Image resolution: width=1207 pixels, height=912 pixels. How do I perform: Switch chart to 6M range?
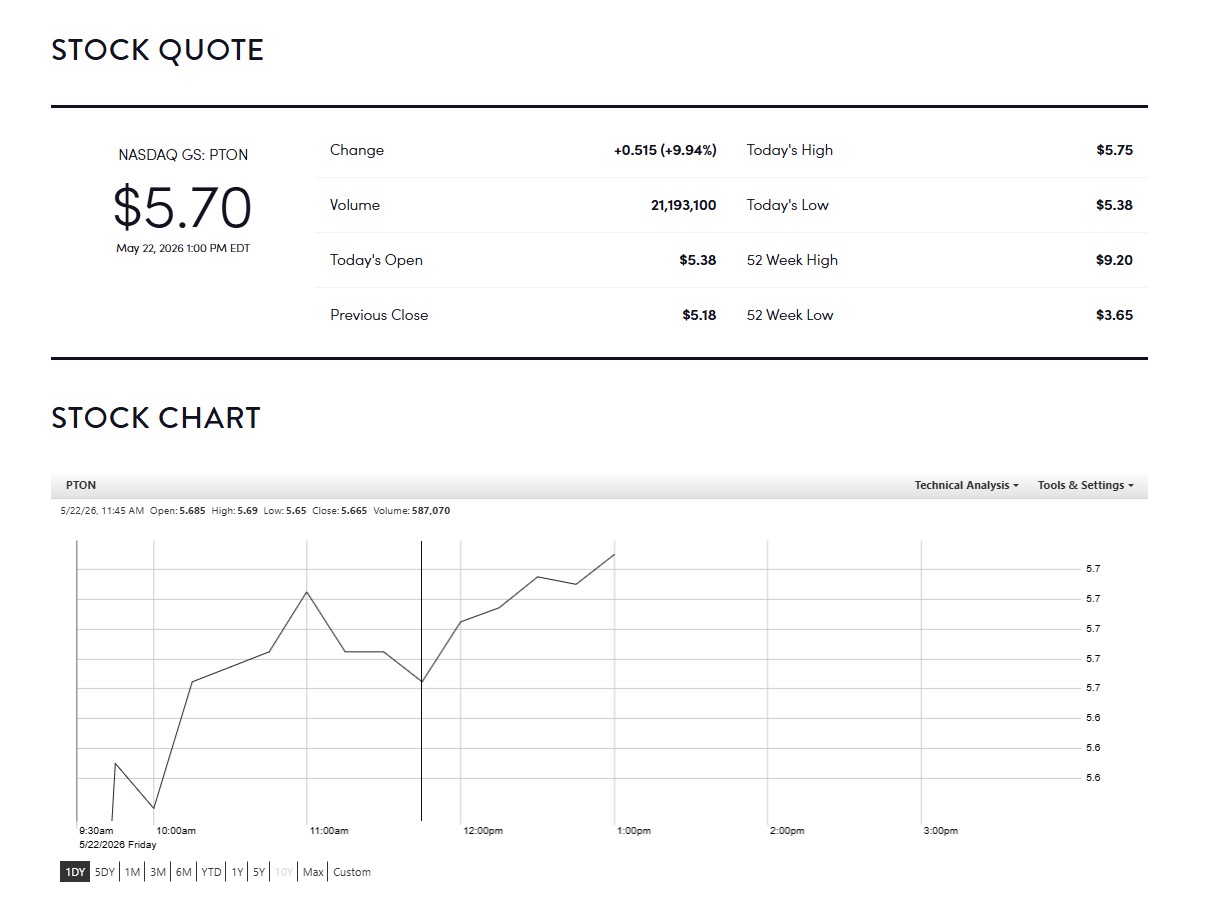[x=183, y=872]
